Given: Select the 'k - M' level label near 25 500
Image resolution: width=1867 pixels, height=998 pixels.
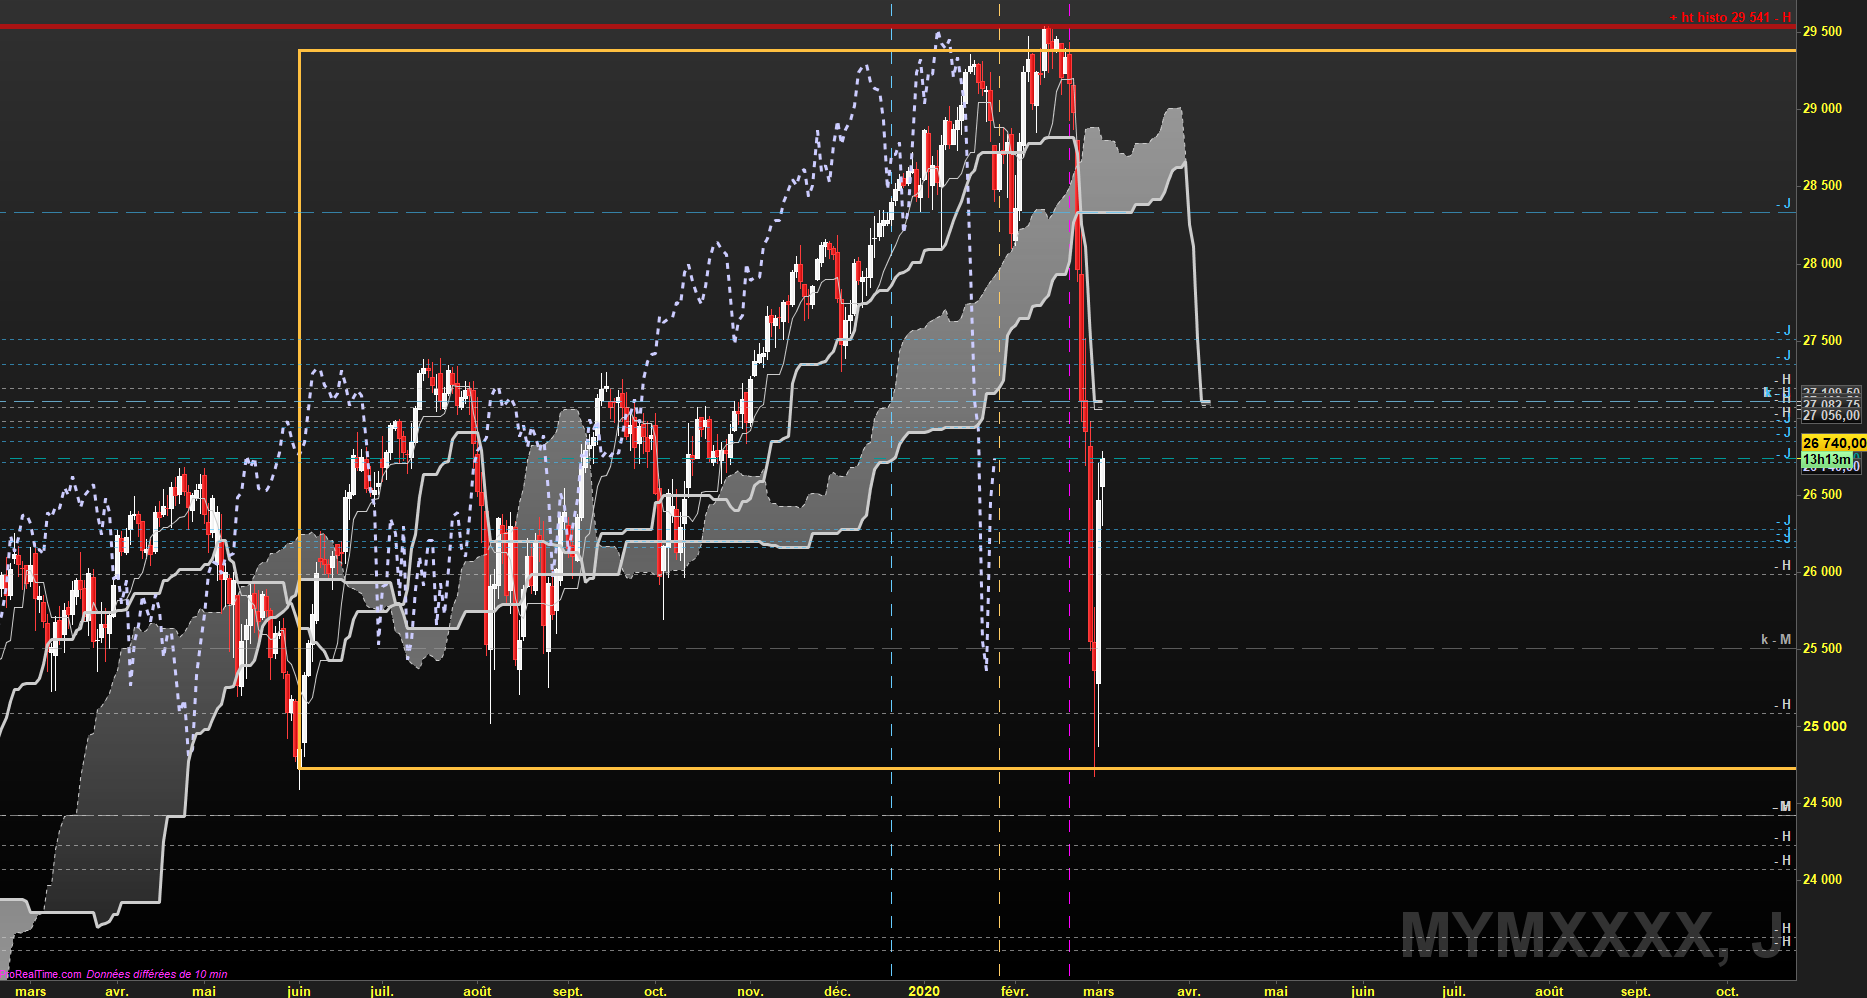Looking at the screenshot, I should tap(1776, 640).
